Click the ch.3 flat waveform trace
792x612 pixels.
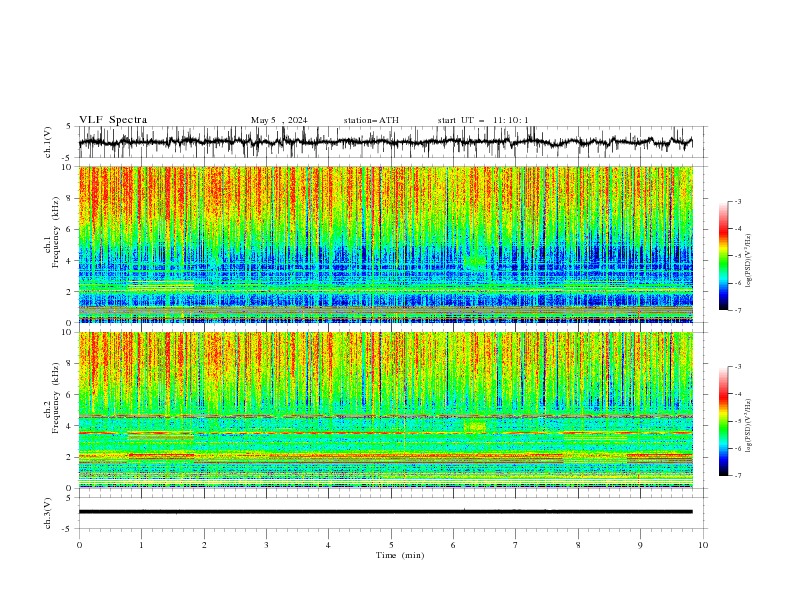(385, 512)
